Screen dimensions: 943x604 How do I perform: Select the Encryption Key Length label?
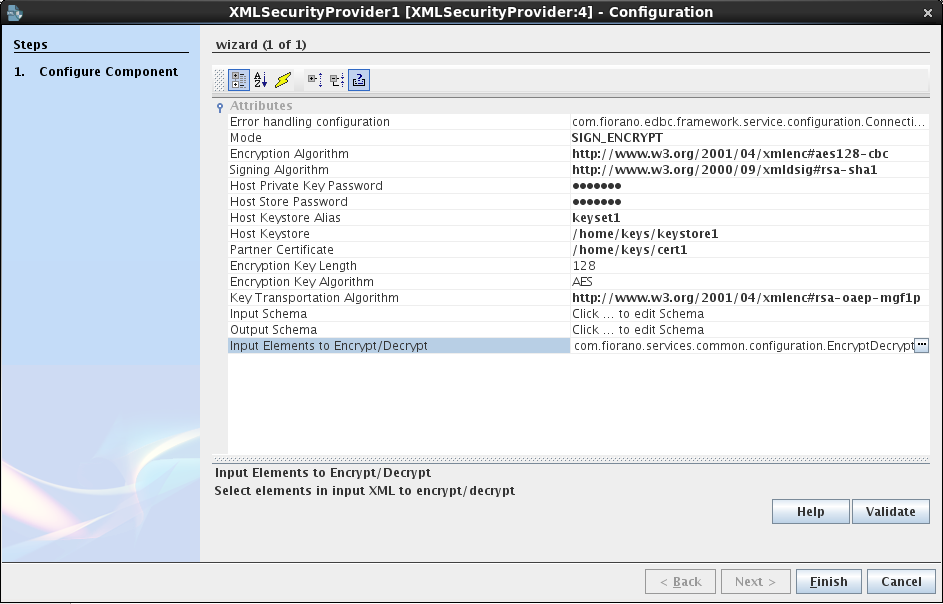click(x=293, y=265)
